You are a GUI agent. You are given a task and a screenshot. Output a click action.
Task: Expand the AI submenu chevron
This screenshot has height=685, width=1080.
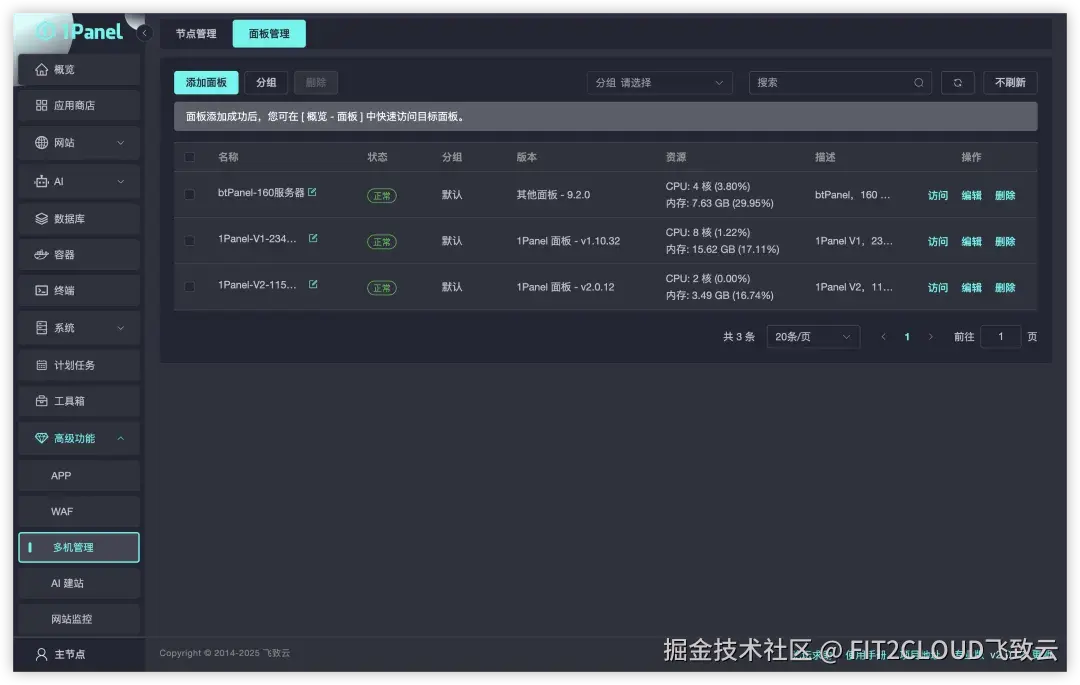click(x=121, y=181)
